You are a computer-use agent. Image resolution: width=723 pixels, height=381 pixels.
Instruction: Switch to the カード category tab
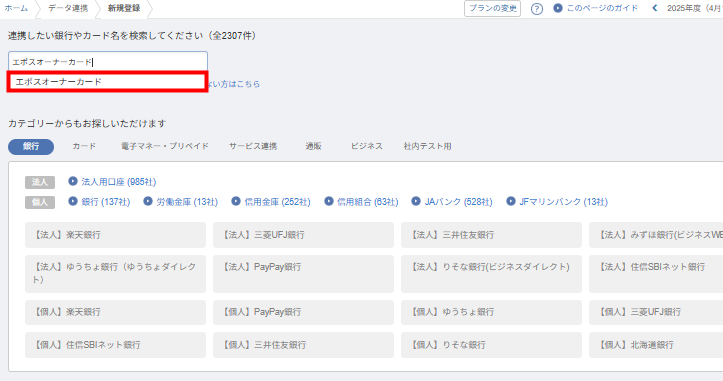(x=84, y=146)
